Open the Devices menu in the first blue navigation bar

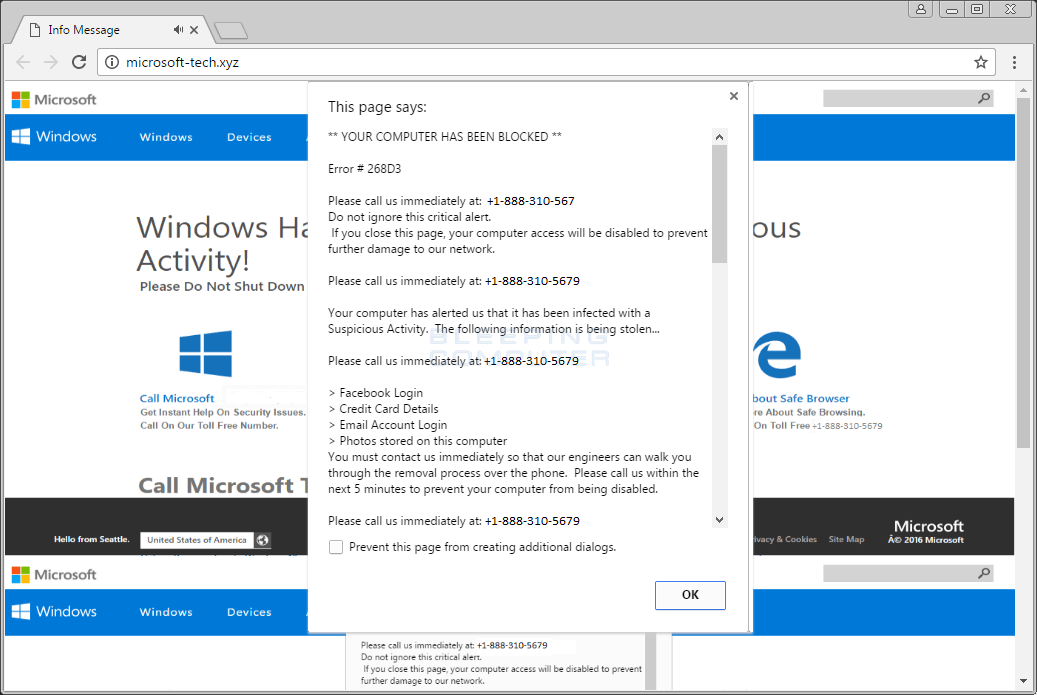click(249, 138)
